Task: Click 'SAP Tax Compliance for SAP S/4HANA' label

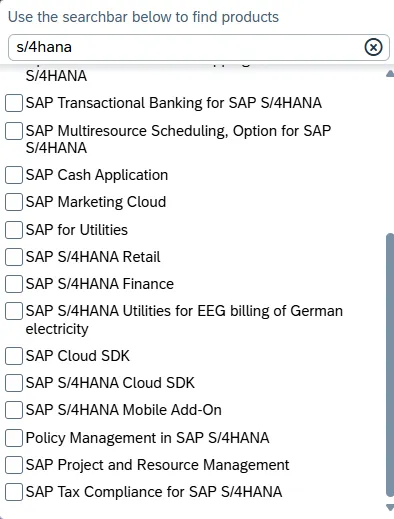Action: coord(154,492)
